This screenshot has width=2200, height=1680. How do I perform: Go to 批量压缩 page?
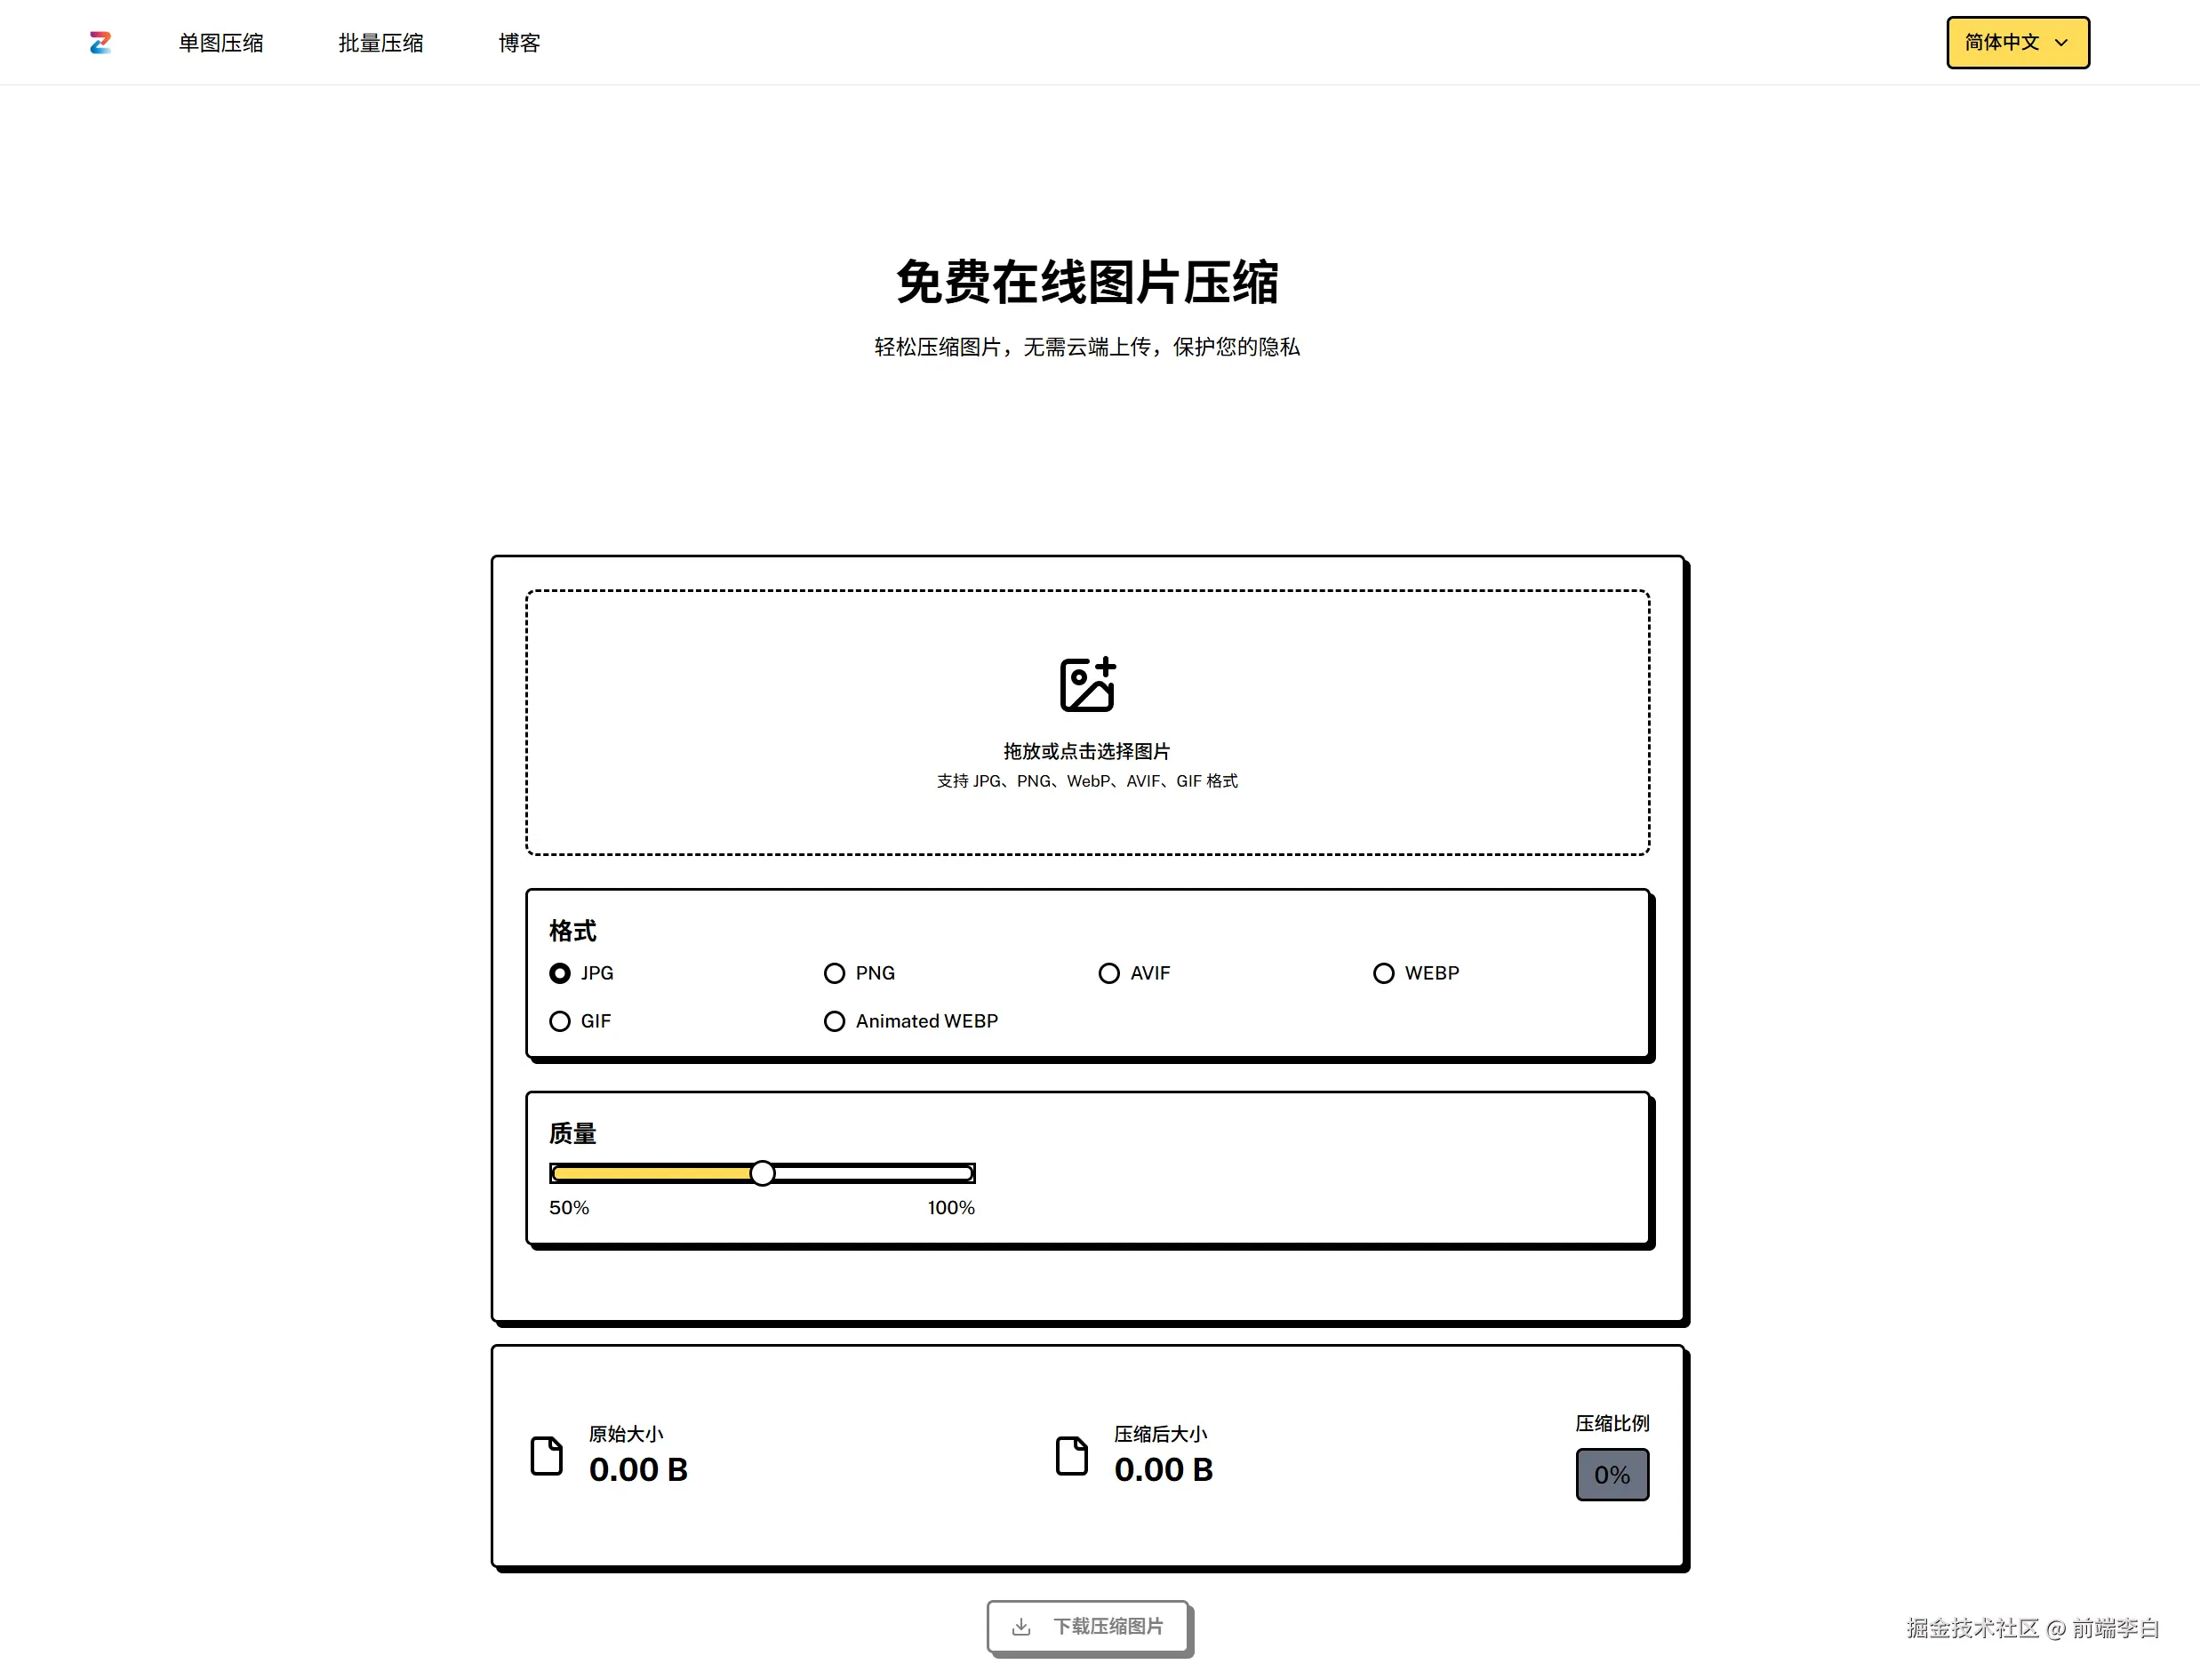click(381, 43)
